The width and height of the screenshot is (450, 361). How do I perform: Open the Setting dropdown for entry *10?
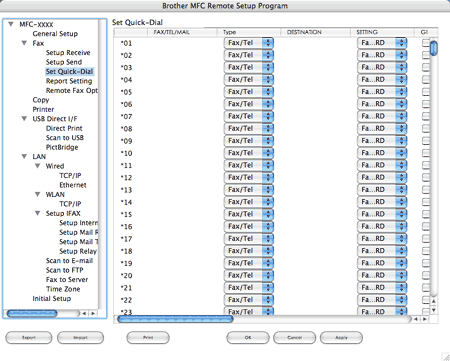point(382,153)
